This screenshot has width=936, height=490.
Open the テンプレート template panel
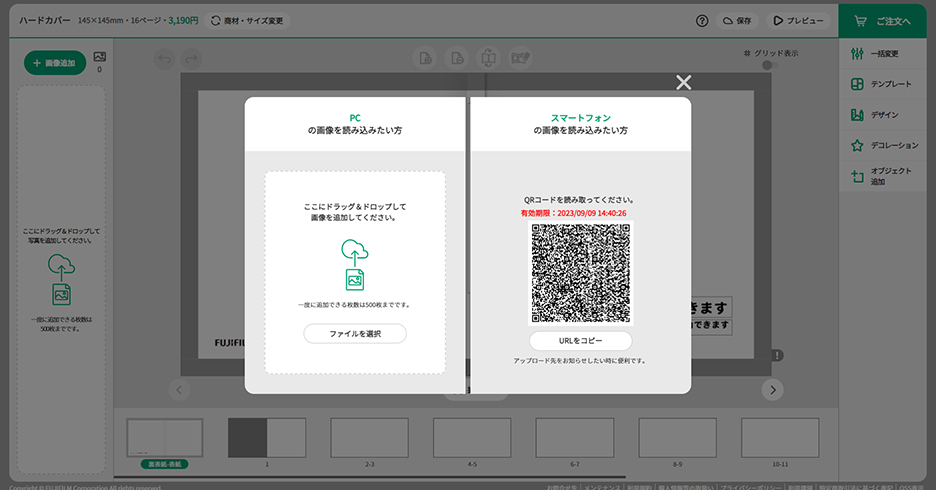pyautogui.click(x=882, y=84)
